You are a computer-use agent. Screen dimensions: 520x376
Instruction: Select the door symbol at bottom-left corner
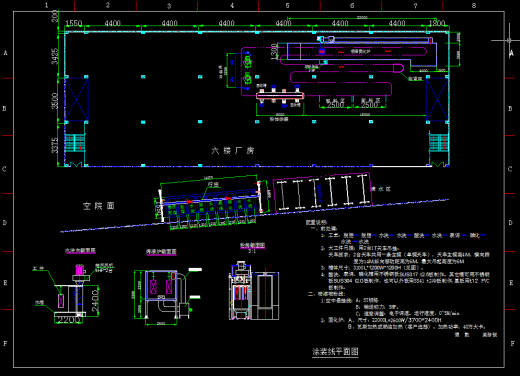coord(76,164)
